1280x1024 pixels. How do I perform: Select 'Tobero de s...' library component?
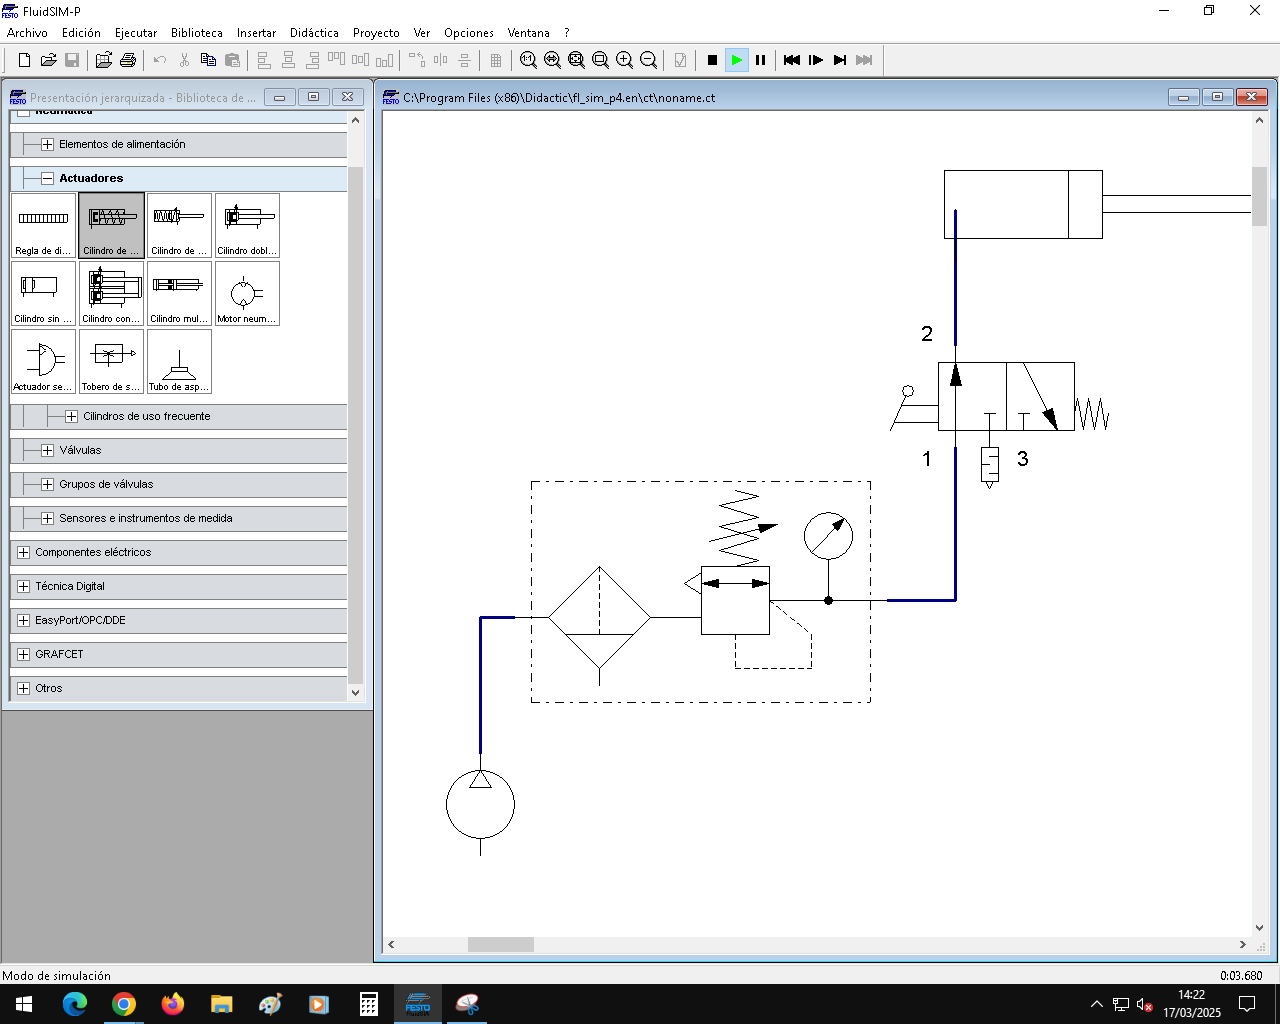pos(111,361)
